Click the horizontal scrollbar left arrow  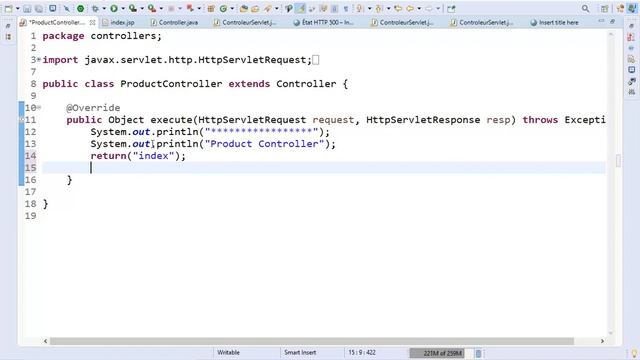[45, 341]
